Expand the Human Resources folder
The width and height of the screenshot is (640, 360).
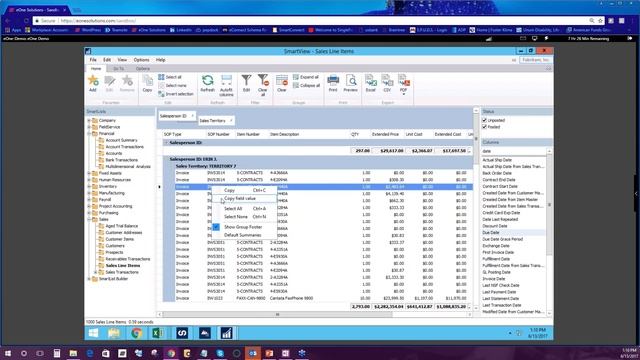pyautogui.click(x=89, y=180)
